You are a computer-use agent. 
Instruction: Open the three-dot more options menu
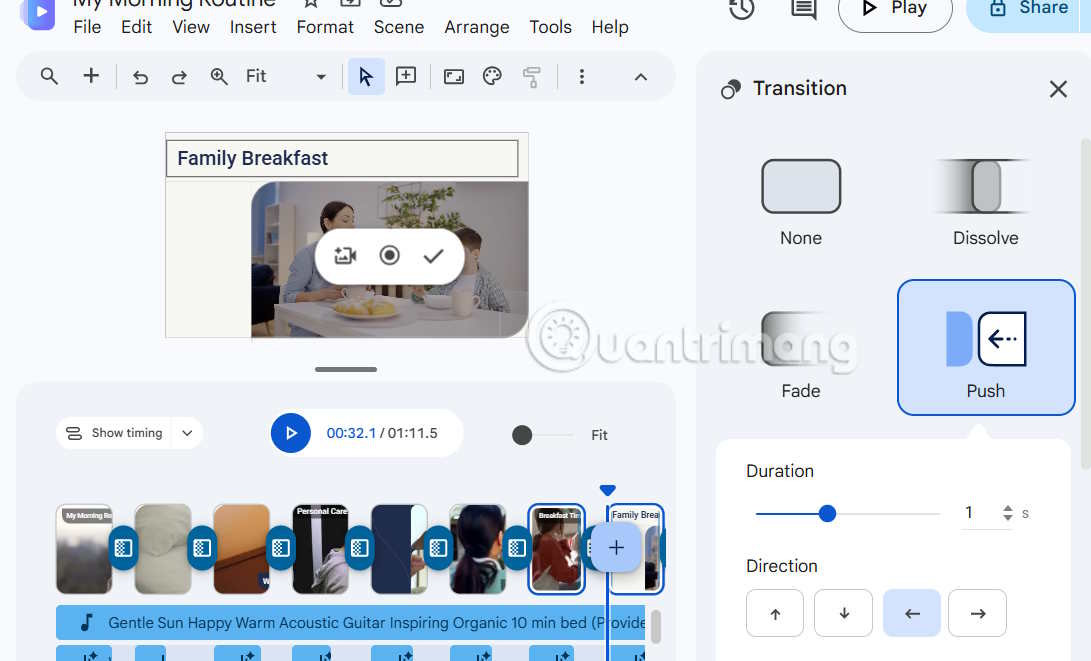[582, 76]
